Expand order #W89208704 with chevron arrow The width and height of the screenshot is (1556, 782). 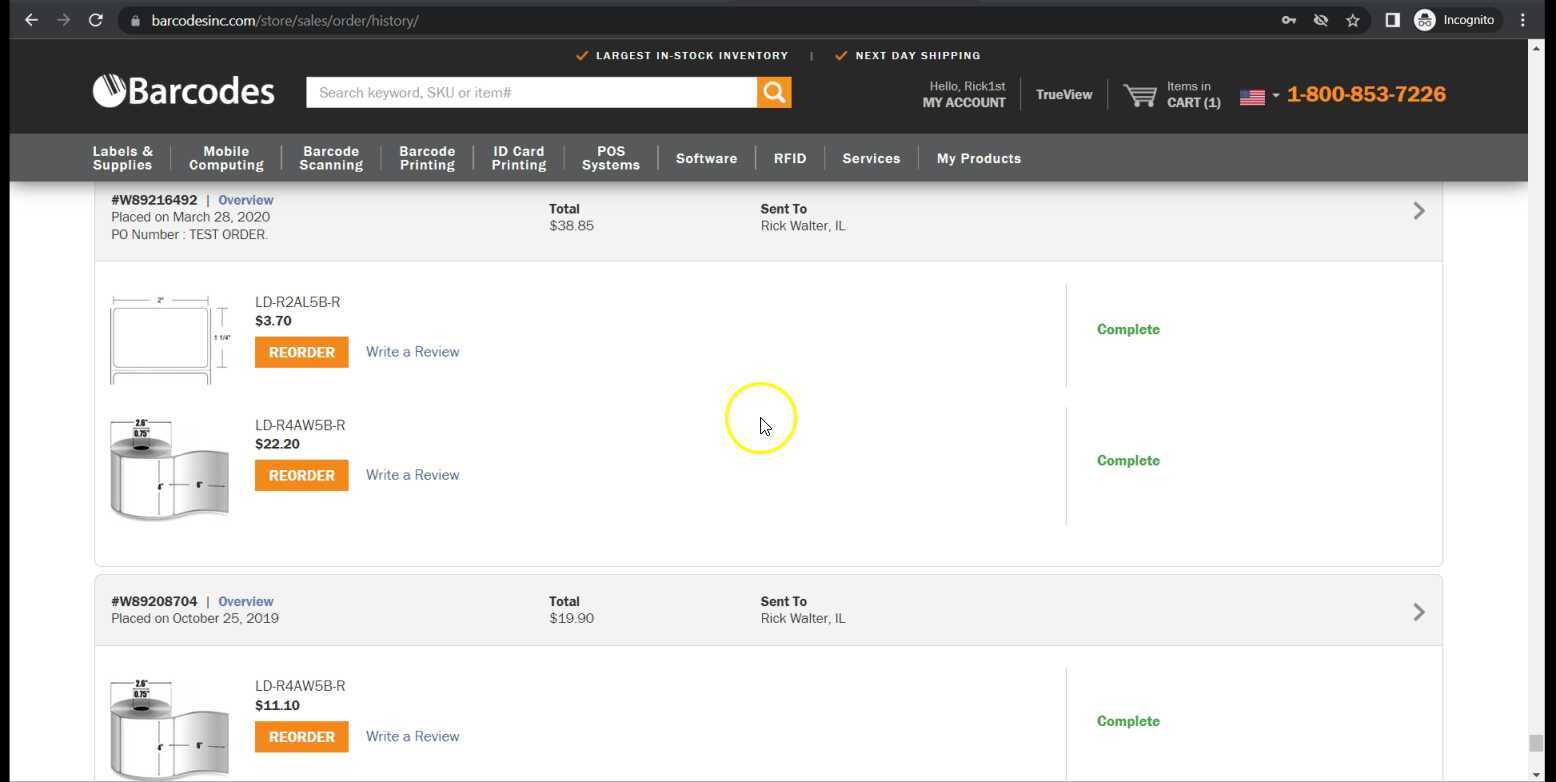pos(1418,612)
